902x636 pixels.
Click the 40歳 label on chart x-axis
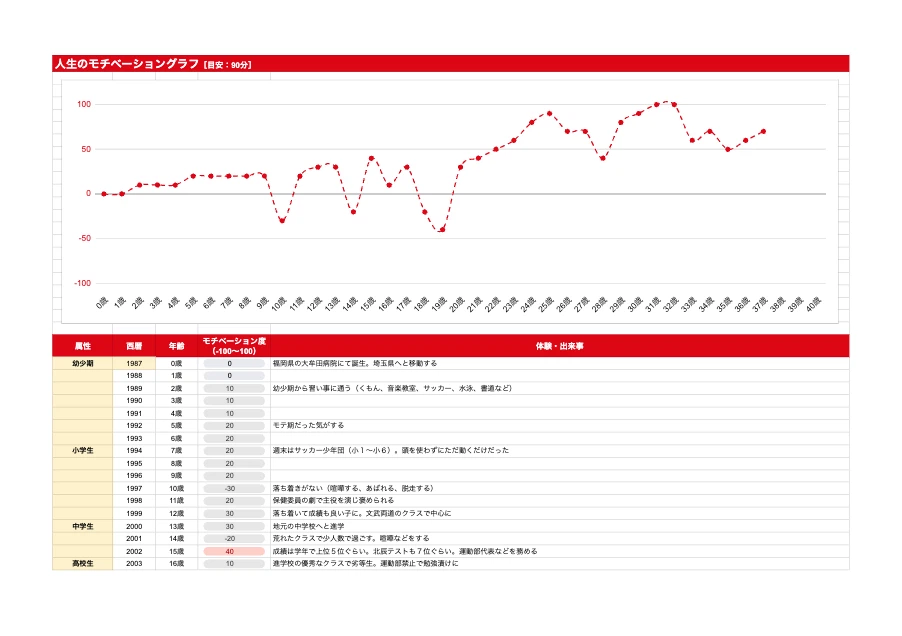coord(813,304)
